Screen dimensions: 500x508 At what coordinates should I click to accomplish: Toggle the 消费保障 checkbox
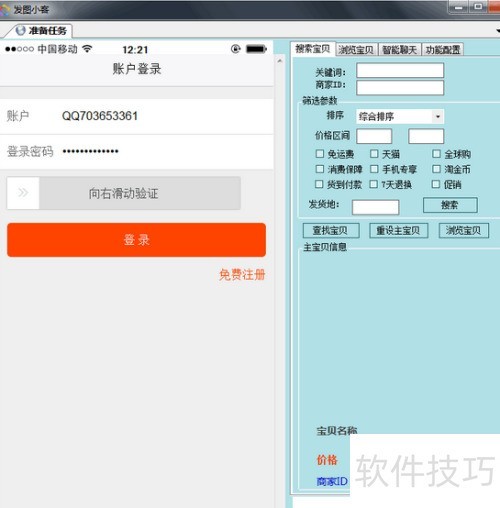[x=320, y=169]
